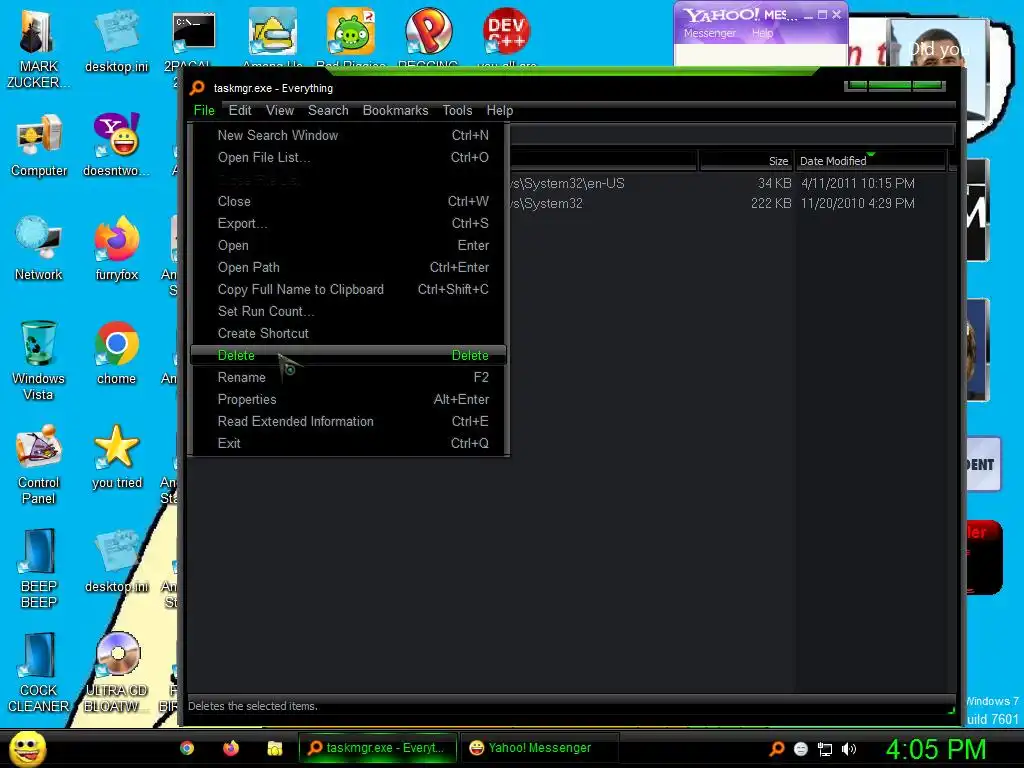Open the Tools menu in Everything

pyautogui.click(x=457, y=110)
